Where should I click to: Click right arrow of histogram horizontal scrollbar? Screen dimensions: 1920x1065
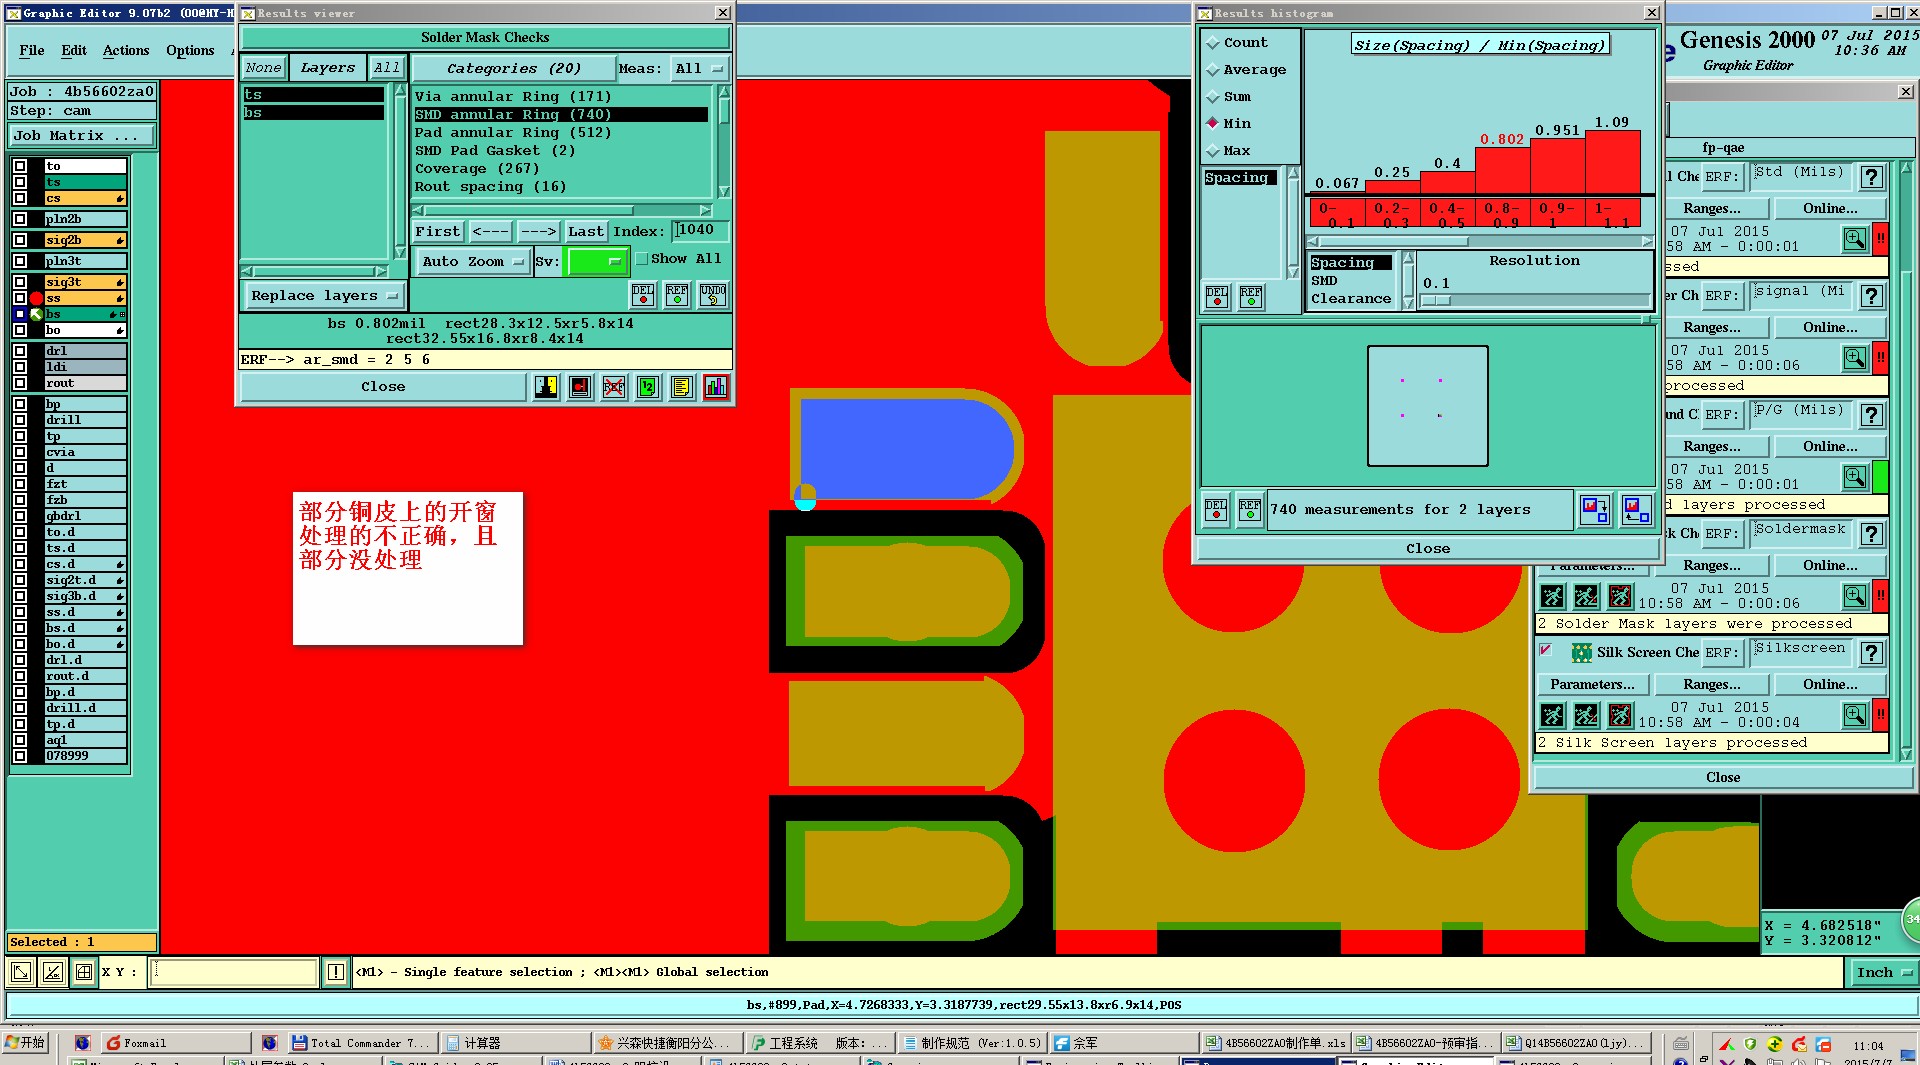[1647, 241]
